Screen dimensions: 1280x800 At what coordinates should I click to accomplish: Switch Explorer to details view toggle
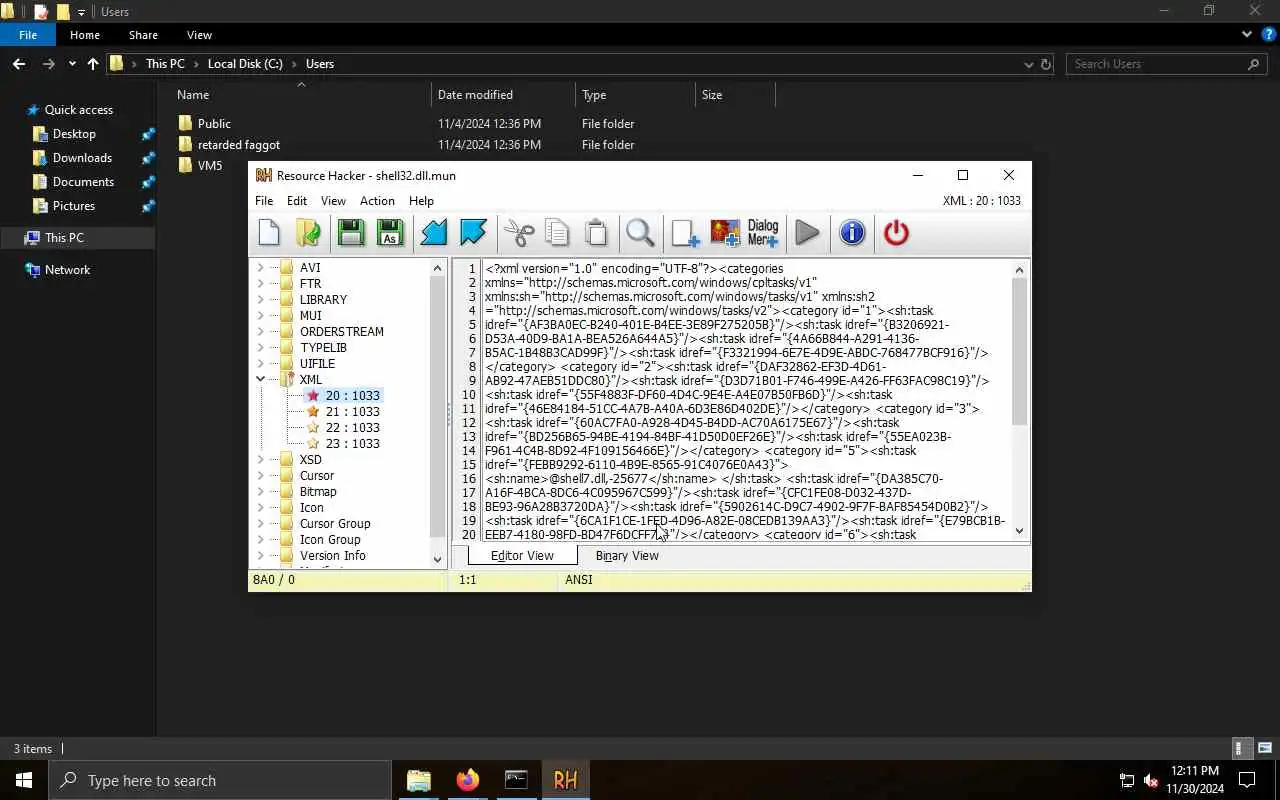click(x=1240, y=748)
